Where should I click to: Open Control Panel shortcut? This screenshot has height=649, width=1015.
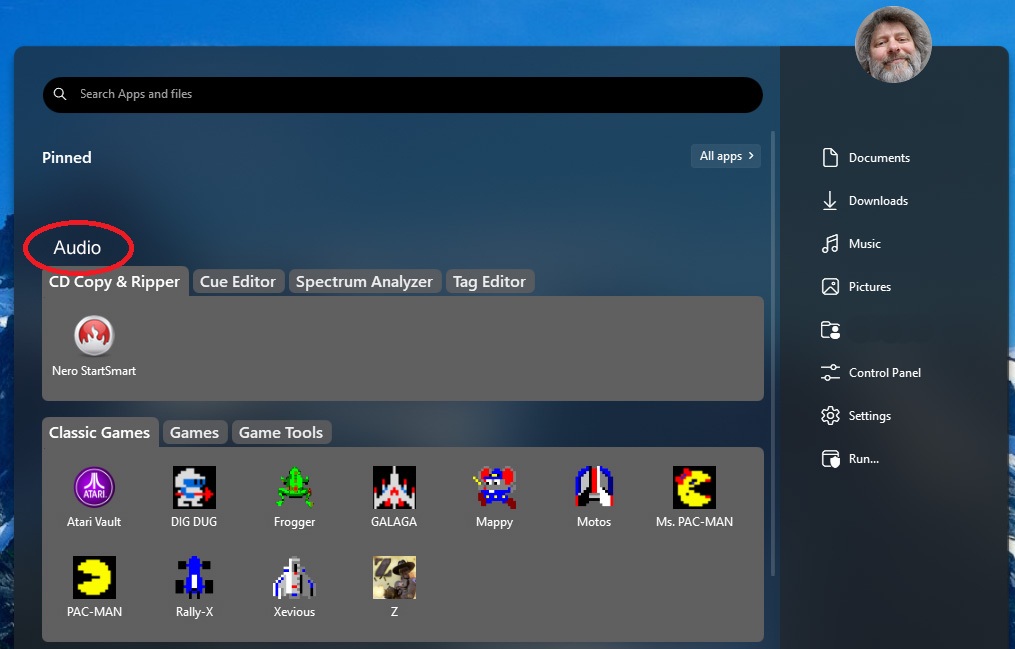pyautogui.click(x=871, y=373)
